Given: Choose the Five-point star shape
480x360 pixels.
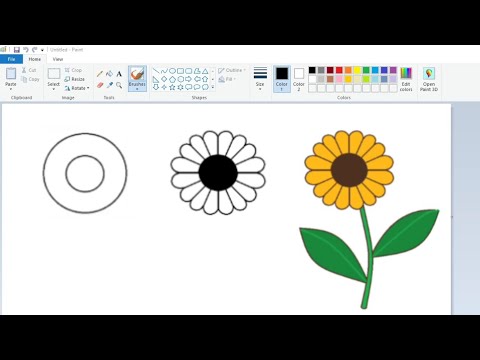Looking at the screenshot, I should pyautogui.click(x=172, y=87).
